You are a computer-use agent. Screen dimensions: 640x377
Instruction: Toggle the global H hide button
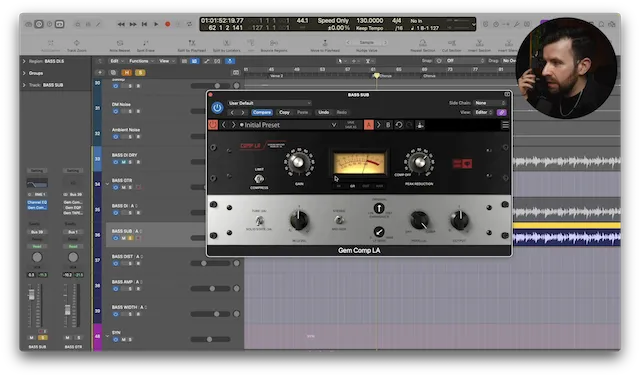point(127,73)
